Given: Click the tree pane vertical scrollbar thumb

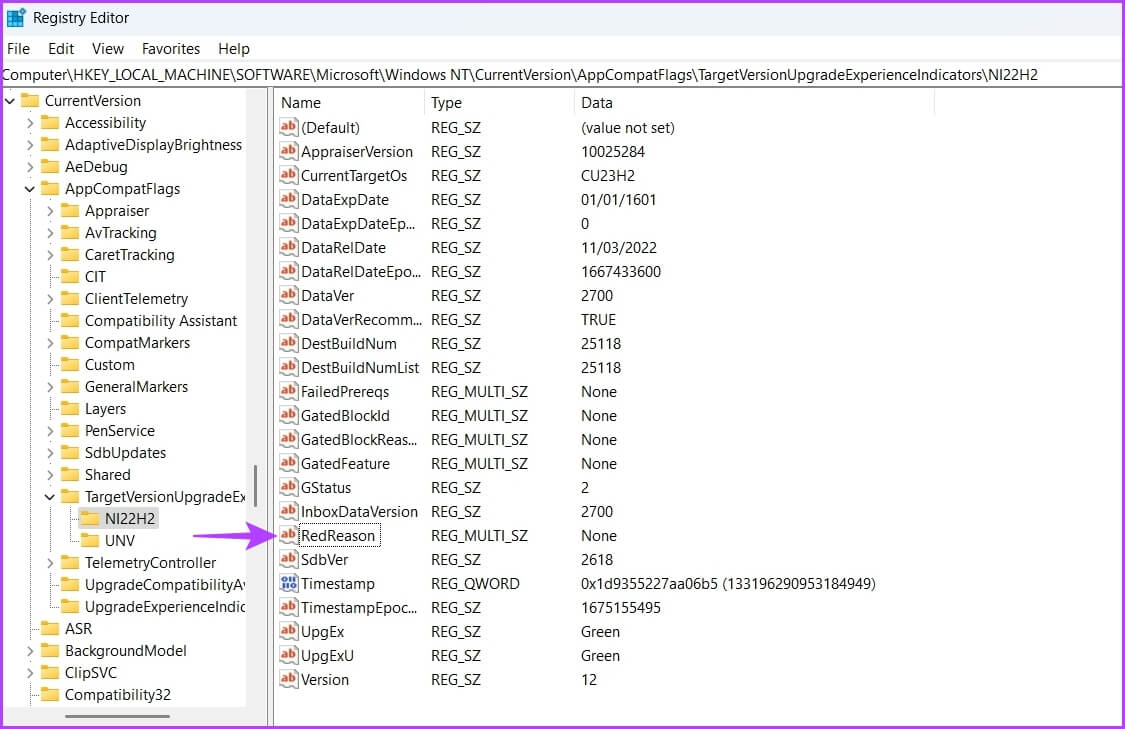Looking at the screenshot, I should pyautogui.click(x=255, y=486).
